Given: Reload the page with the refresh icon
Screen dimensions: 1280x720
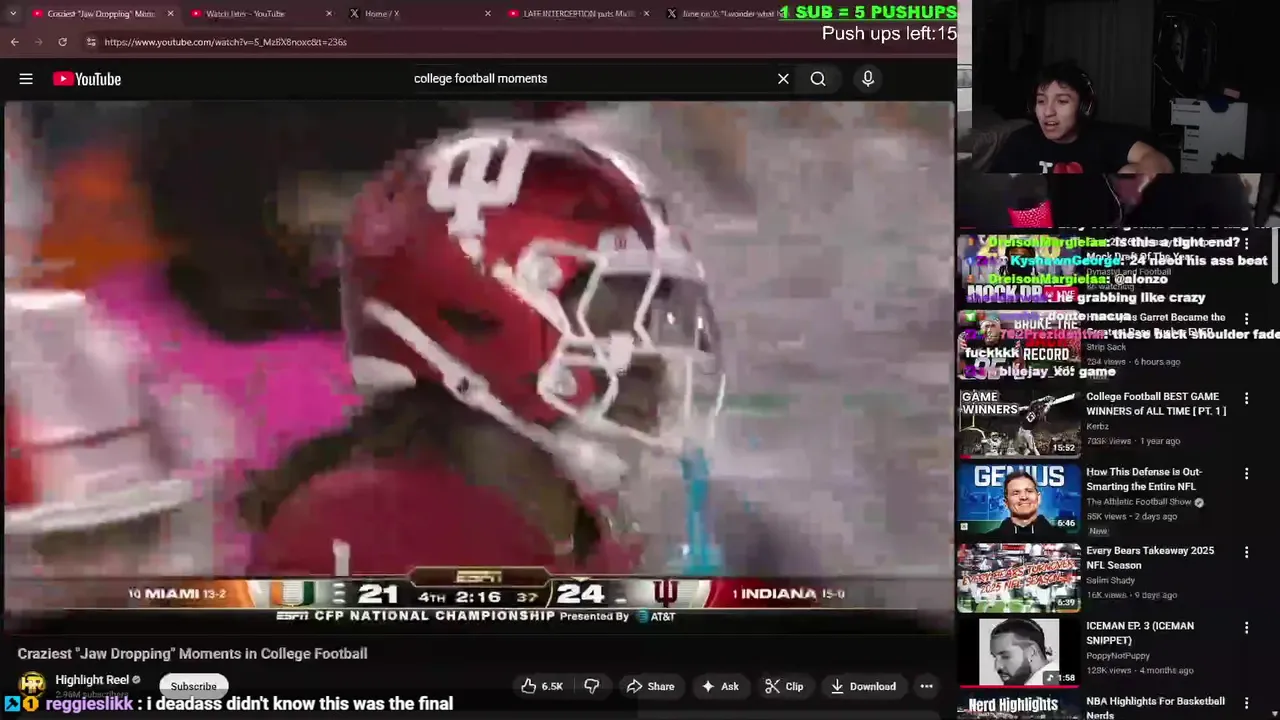Looking at the screenshot, I should [62, 42].
